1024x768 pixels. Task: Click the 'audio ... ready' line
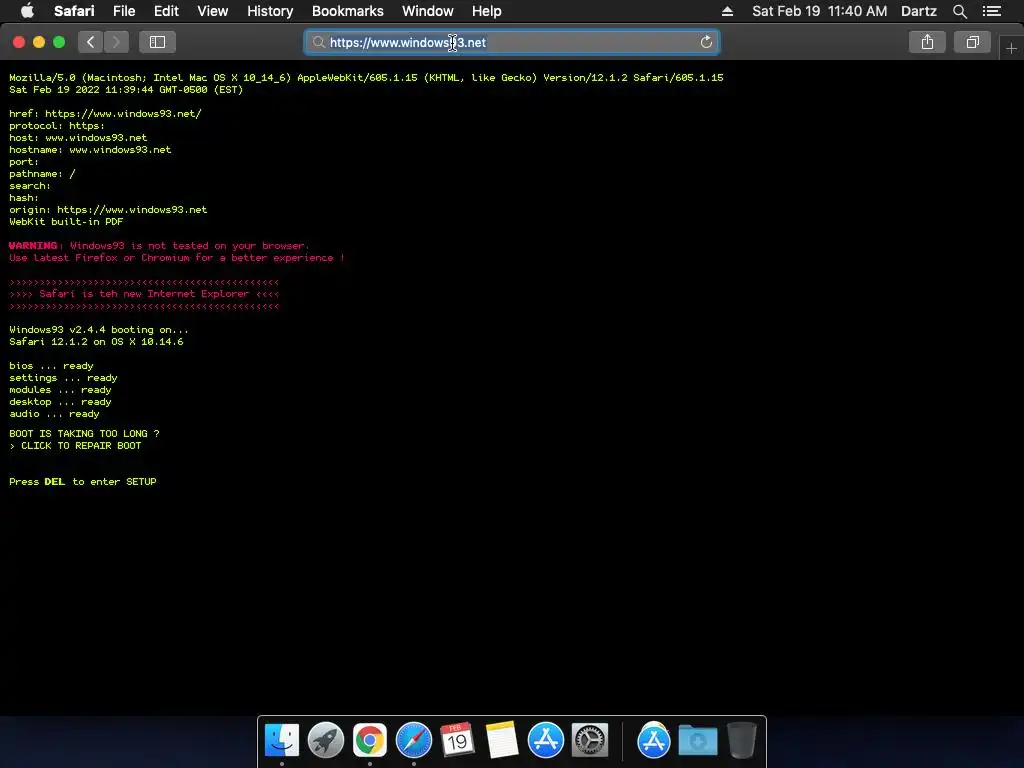pos(54,414)
